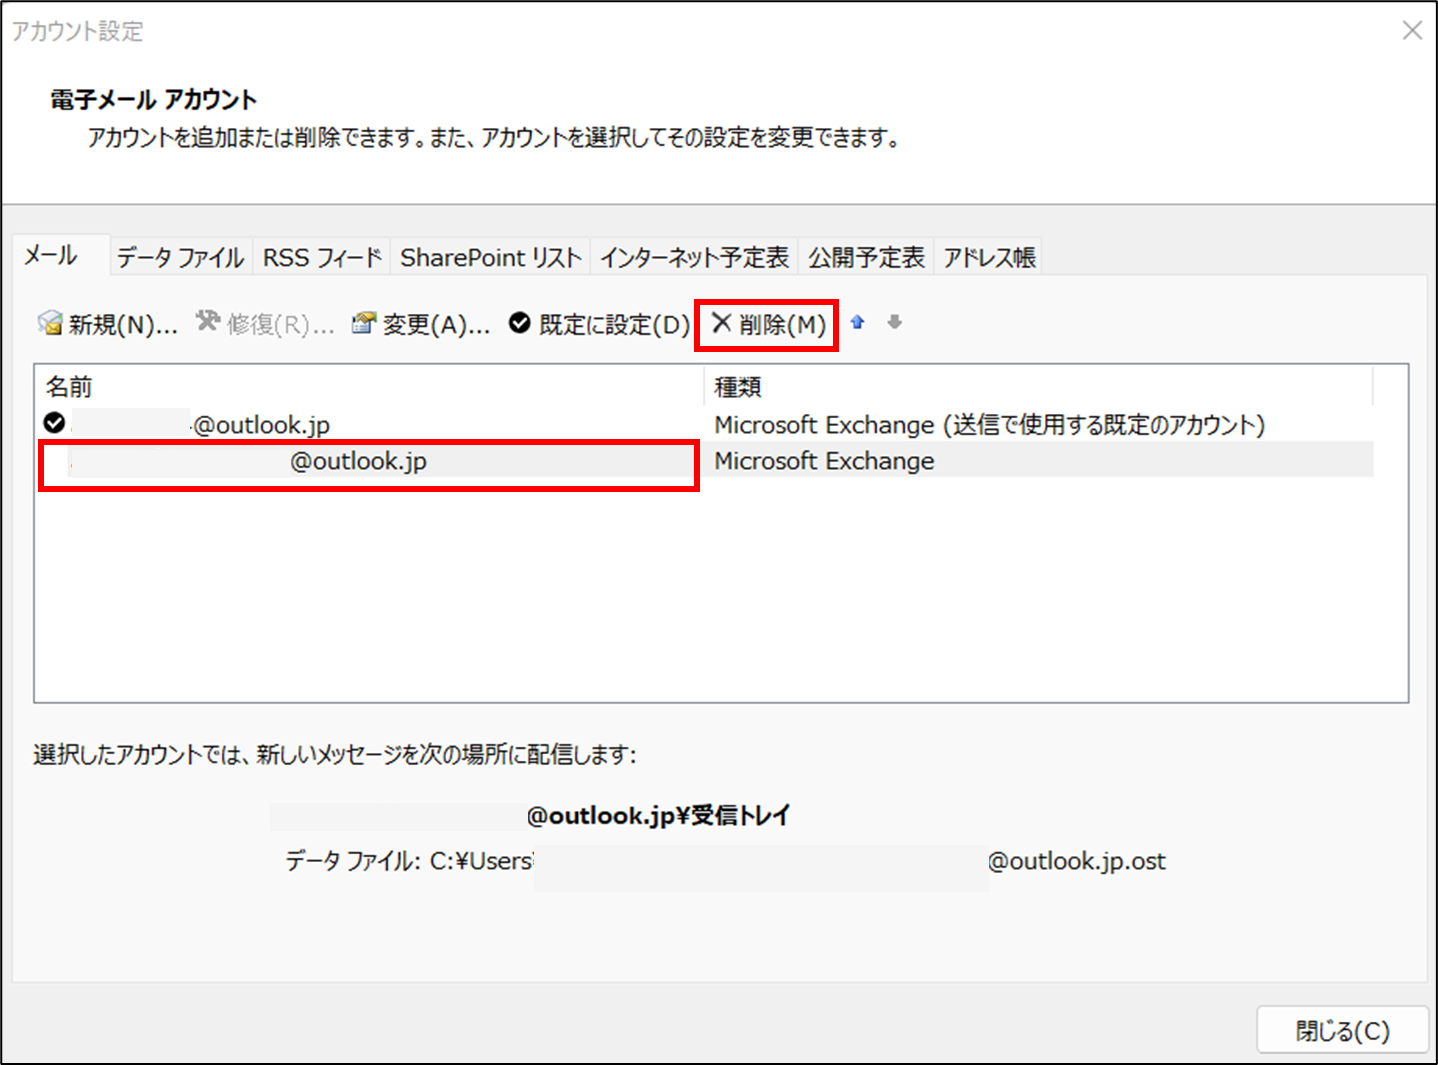Click default account checkmark in list

[55, 424]
